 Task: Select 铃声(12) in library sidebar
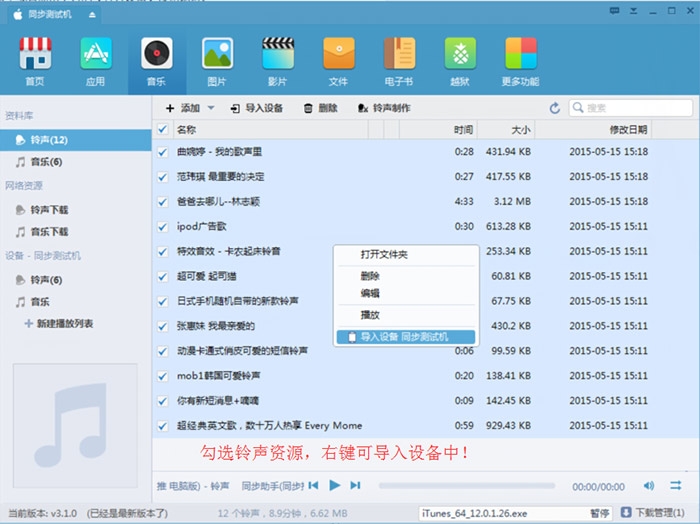(76, 140)
